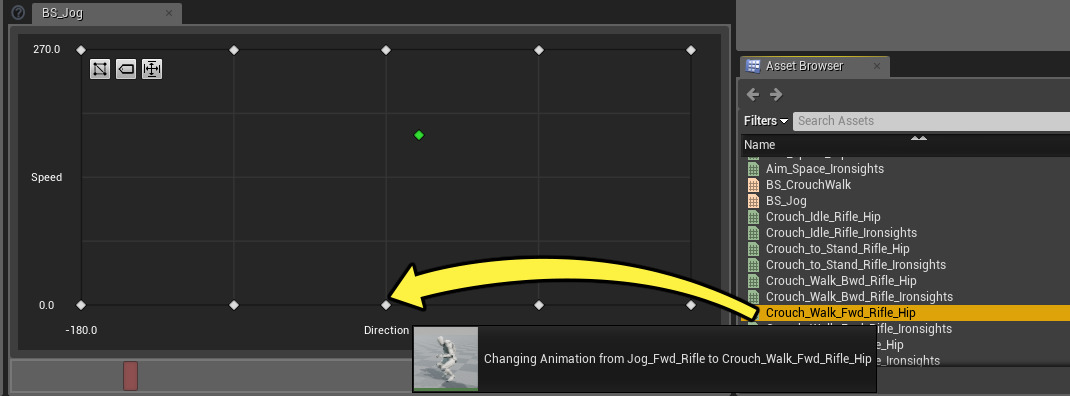
Task: Open the Filters dropdown
Action: click(x=766, y=121)
